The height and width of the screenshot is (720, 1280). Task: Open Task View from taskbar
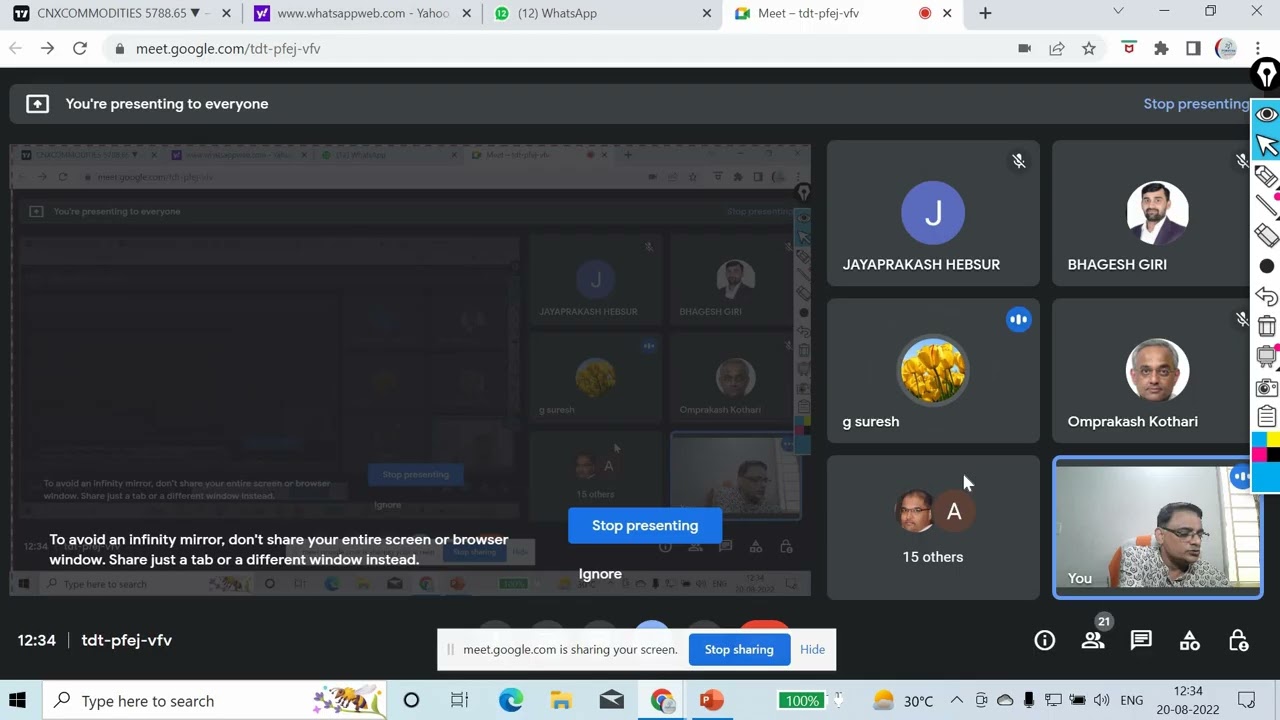coord(459,701)
